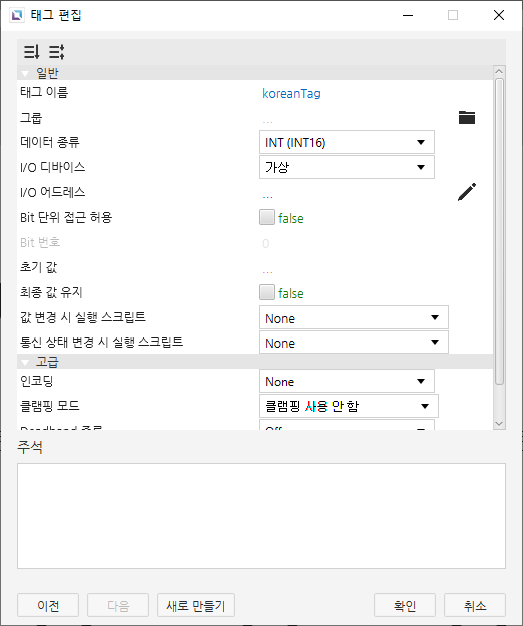This screenshot has height=626, width=523.
Task: Click the scrollbar down arrow
Action: point(499,424)
